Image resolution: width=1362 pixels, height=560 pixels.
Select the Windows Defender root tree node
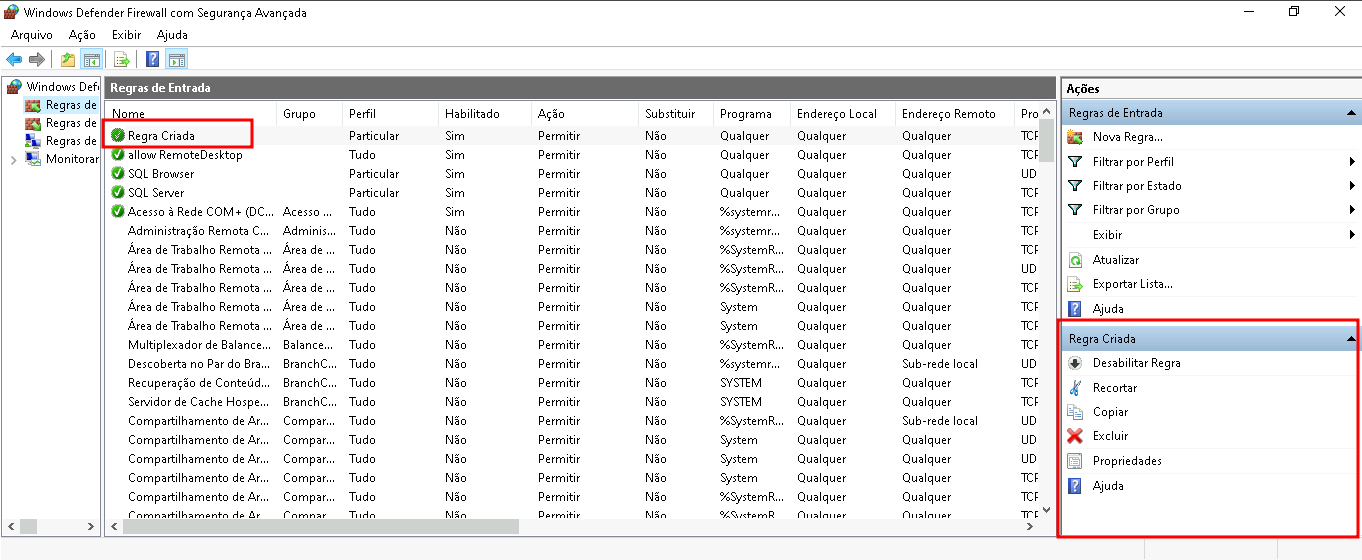pos(54,87)
